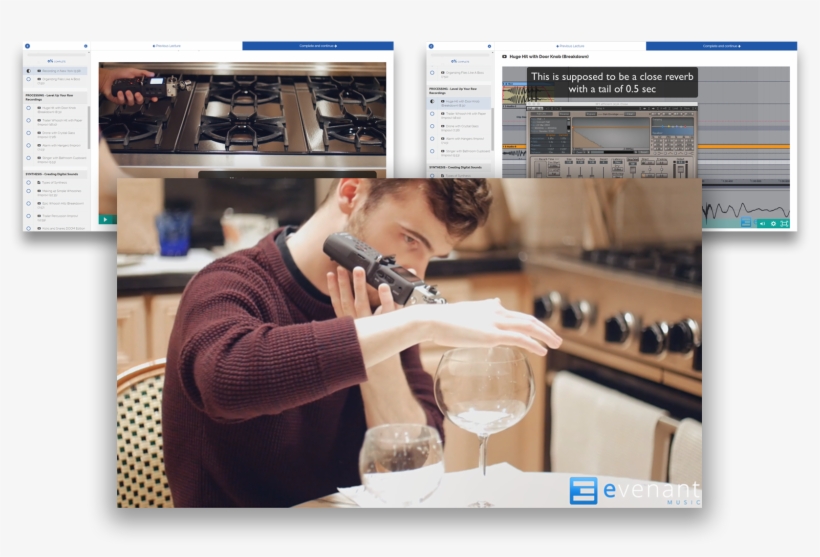
Task: Click Huge Hit with Door Knob lecture title
Action: pyautogui.click(x=549, y=56)
